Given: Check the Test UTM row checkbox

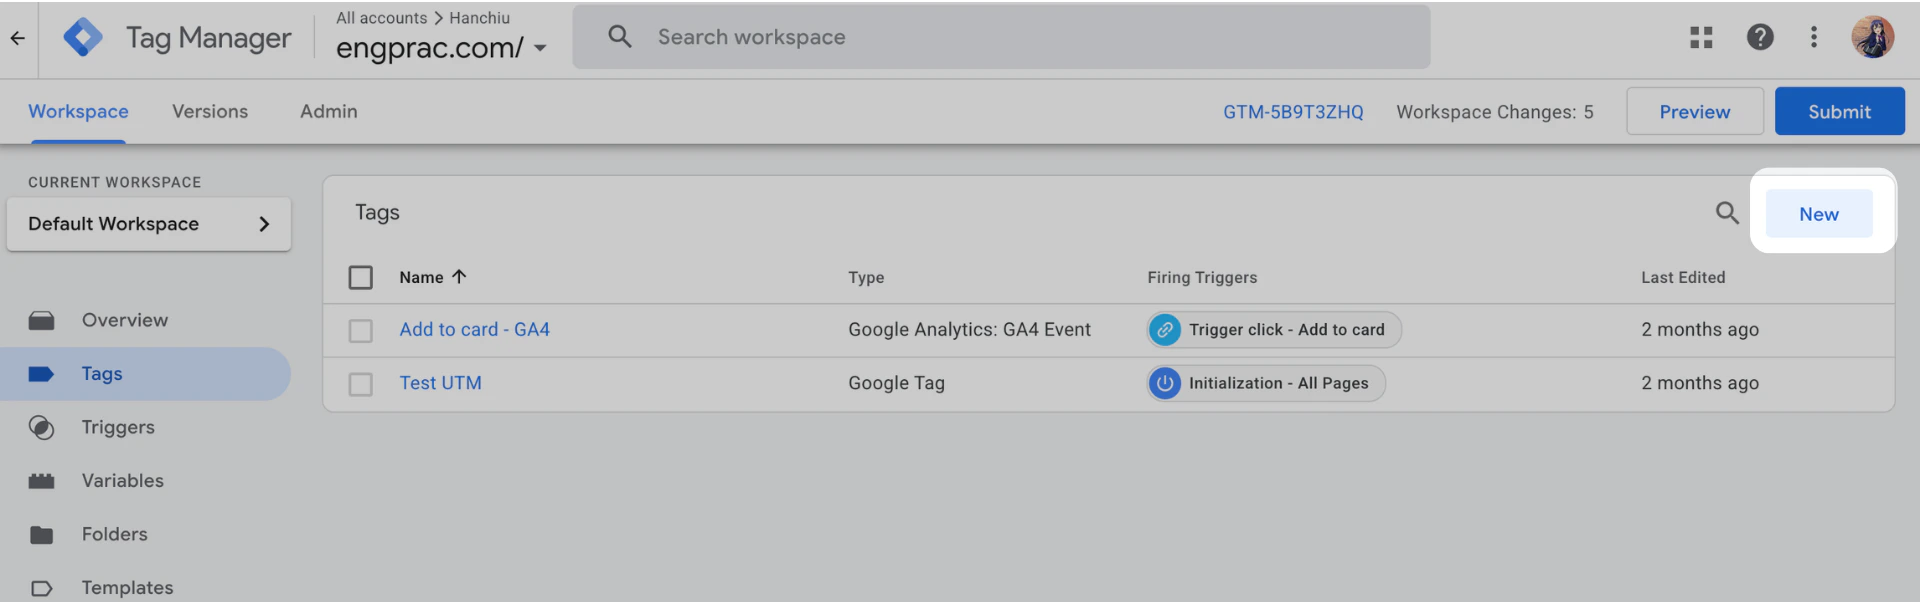Looking at the screenshot, I should (x=361, y=384).
